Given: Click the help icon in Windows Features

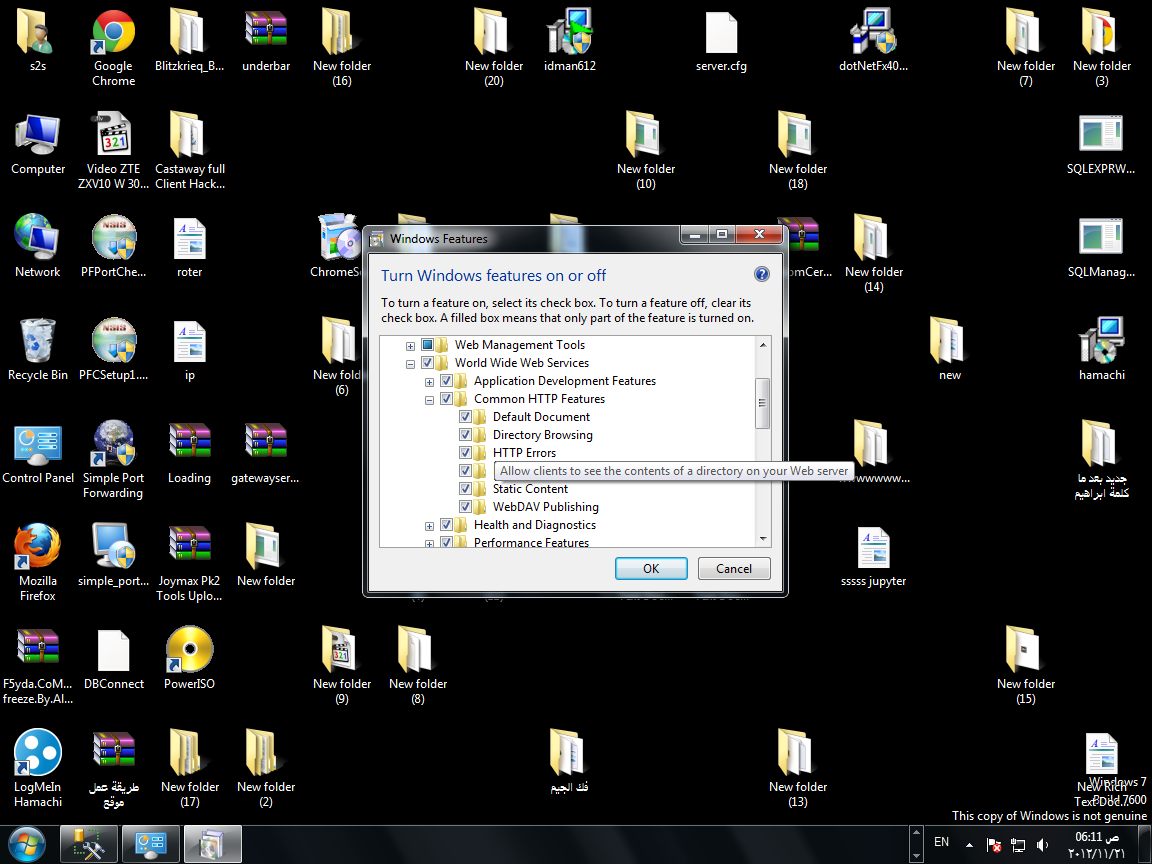Looking at the screenshot, I should (x=761, y=275).
